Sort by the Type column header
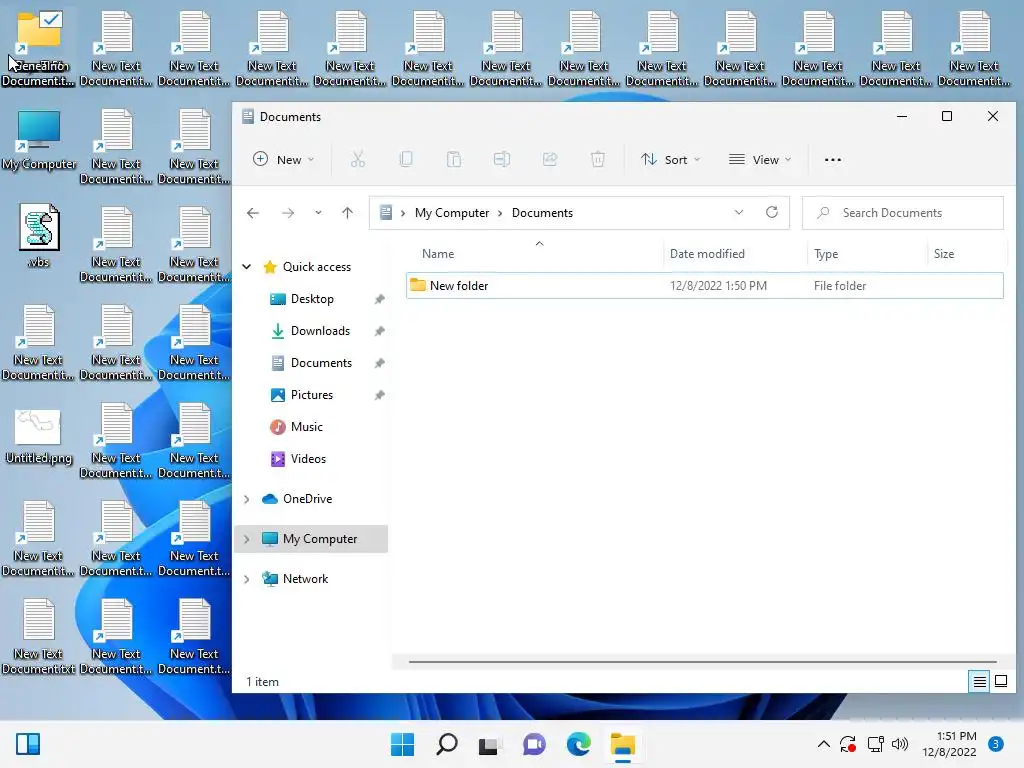 (825, 253)
